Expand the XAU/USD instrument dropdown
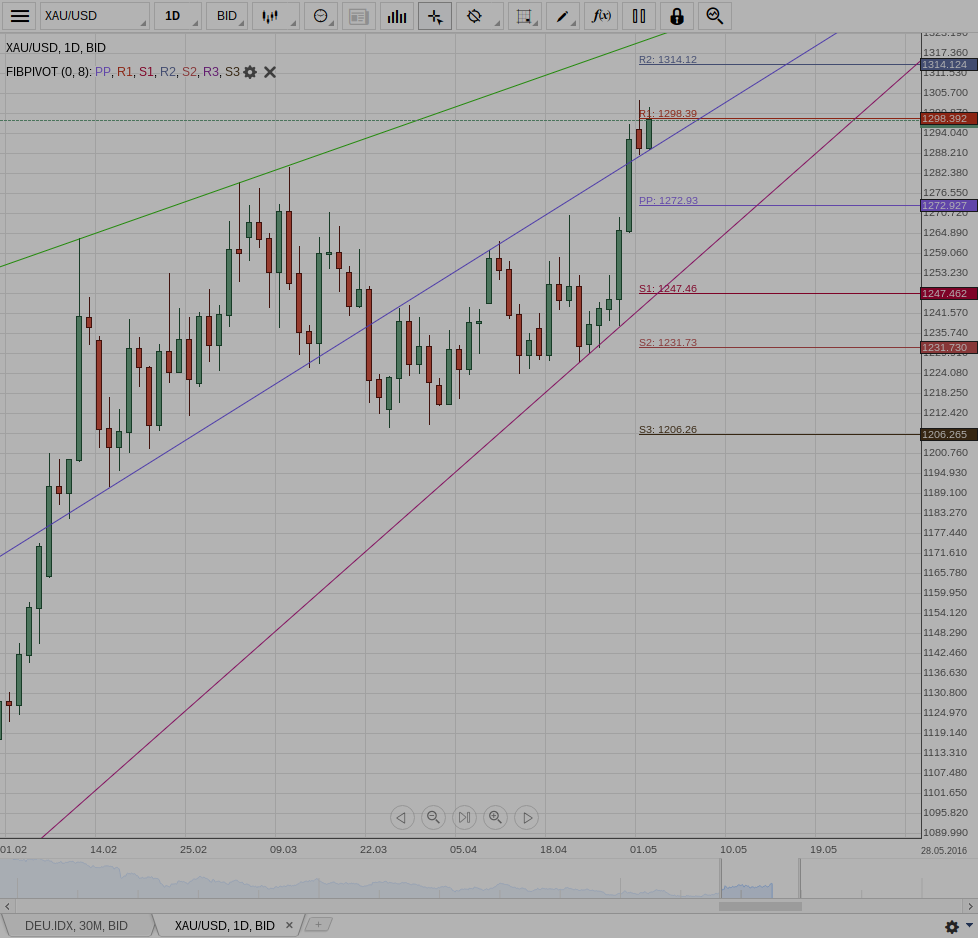Screen dimensions: 978x938 pos(95,16)
